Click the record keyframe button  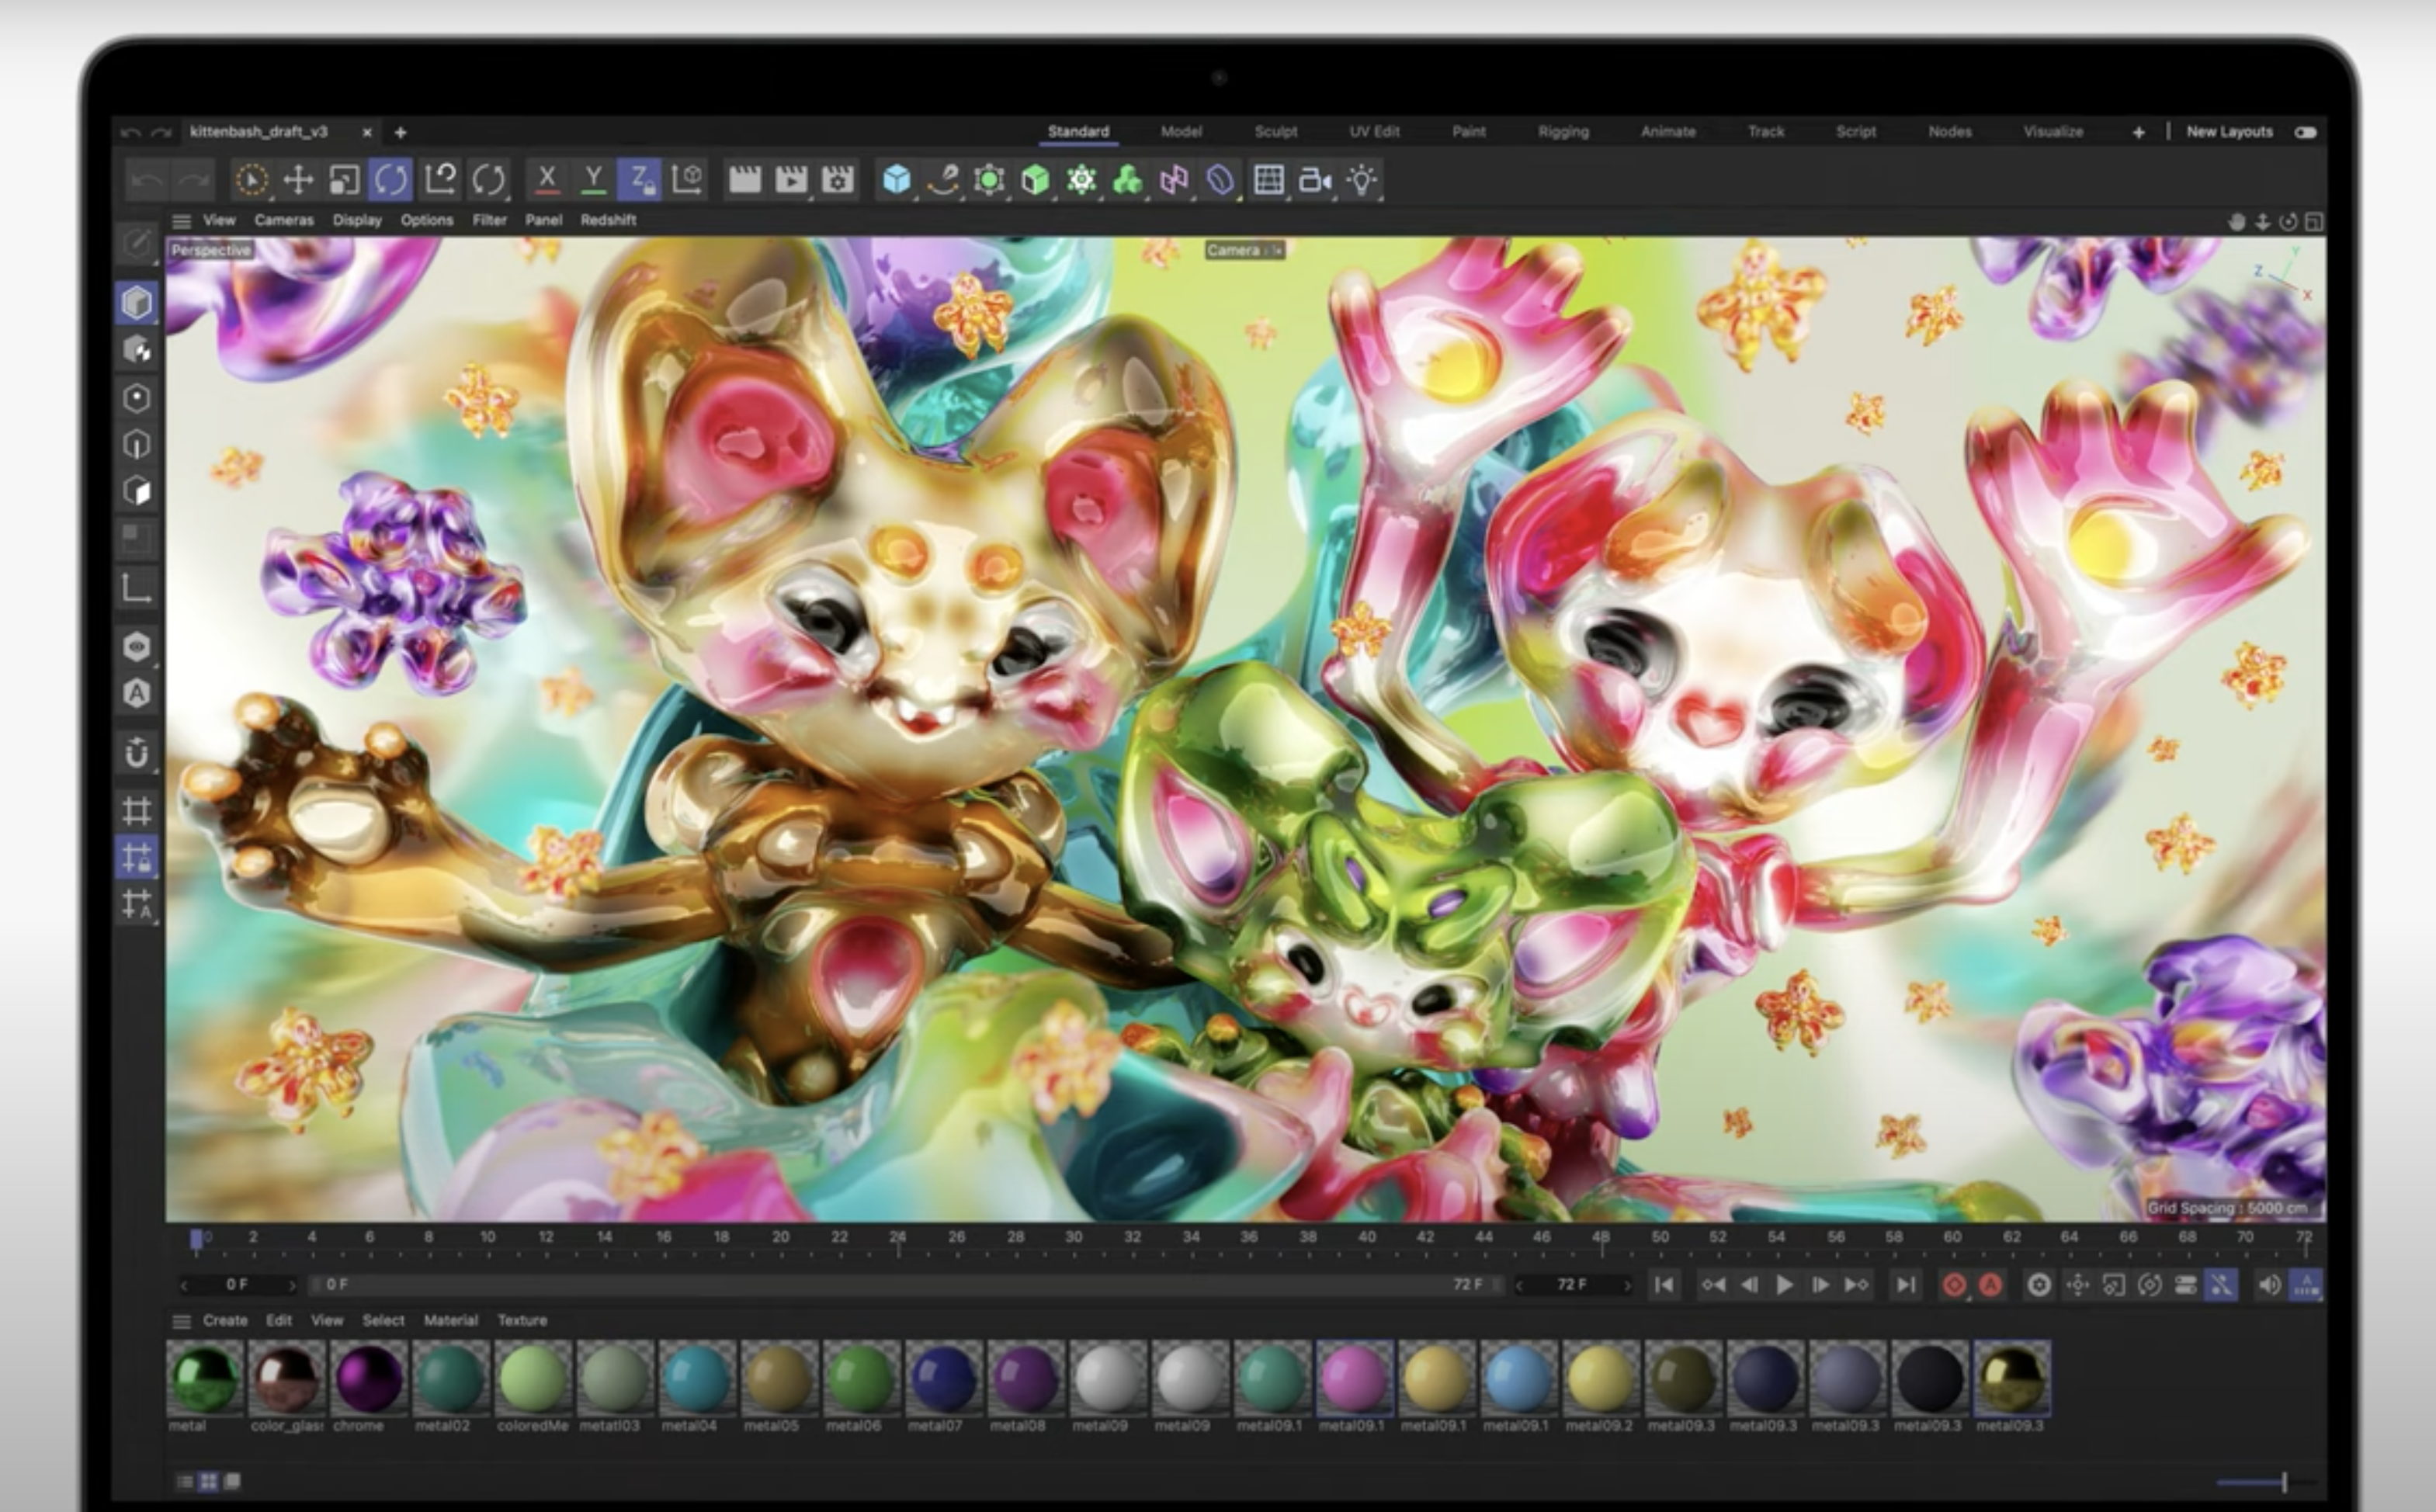(1953, 1285)
